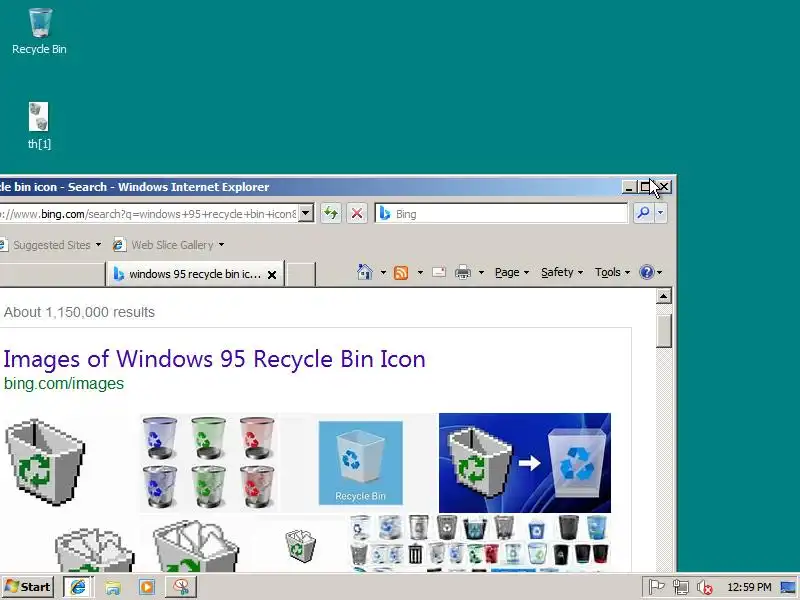
Task: Click the Read Mail envelope icon
Action: tap(439, 272)
